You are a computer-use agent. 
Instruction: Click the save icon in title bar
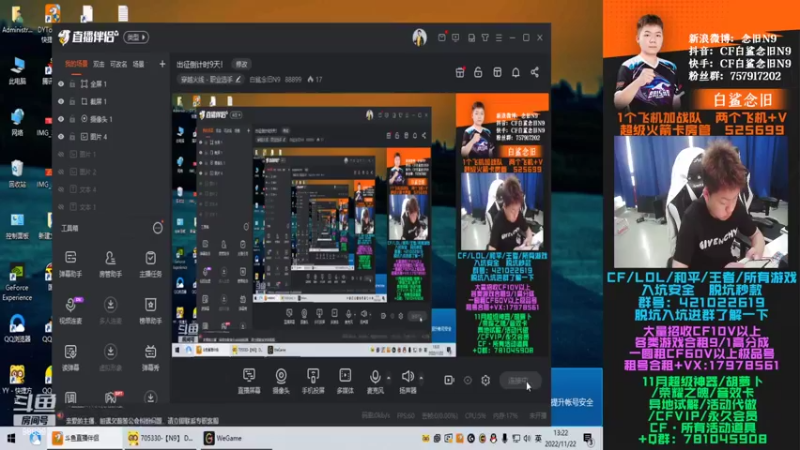[x=471, y=37]
